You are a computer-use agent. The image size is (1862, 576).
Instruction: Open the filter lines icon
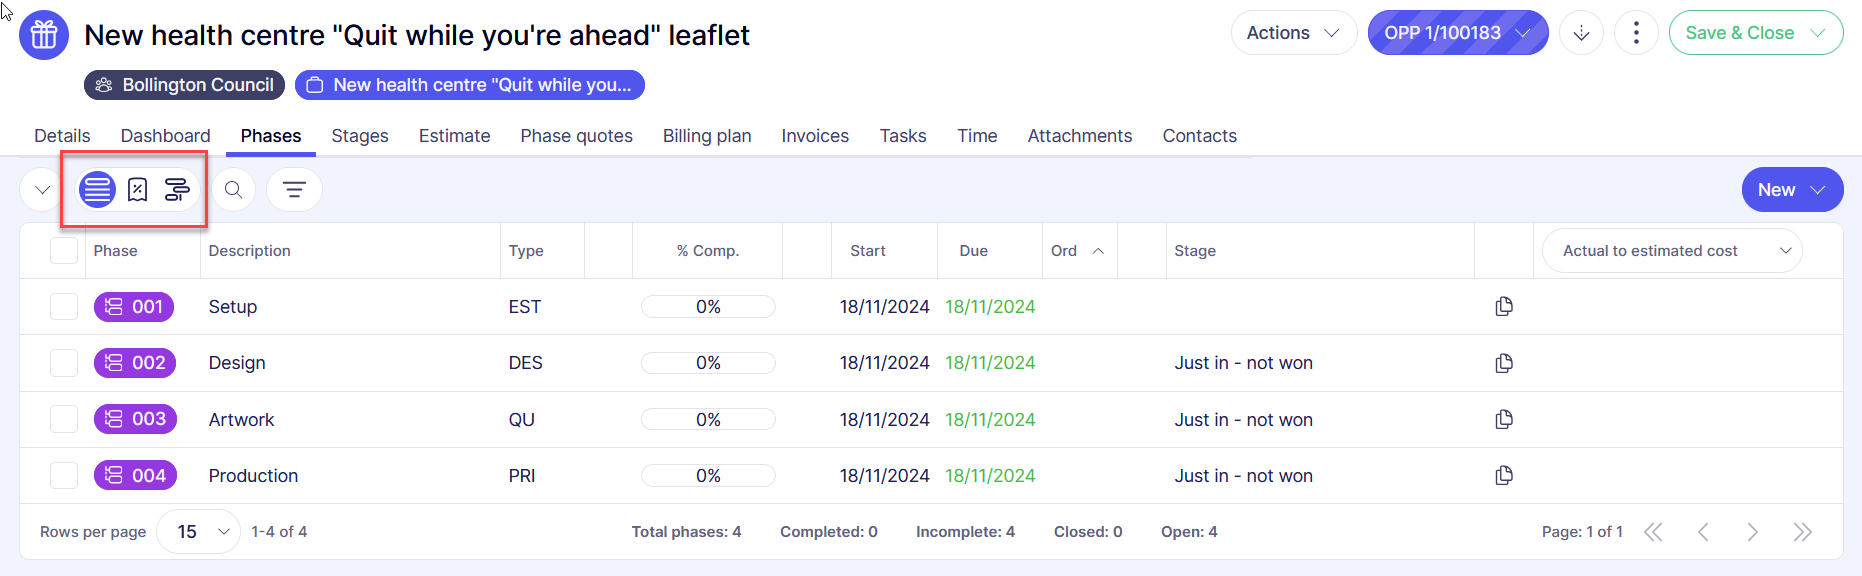click(294, 190)
